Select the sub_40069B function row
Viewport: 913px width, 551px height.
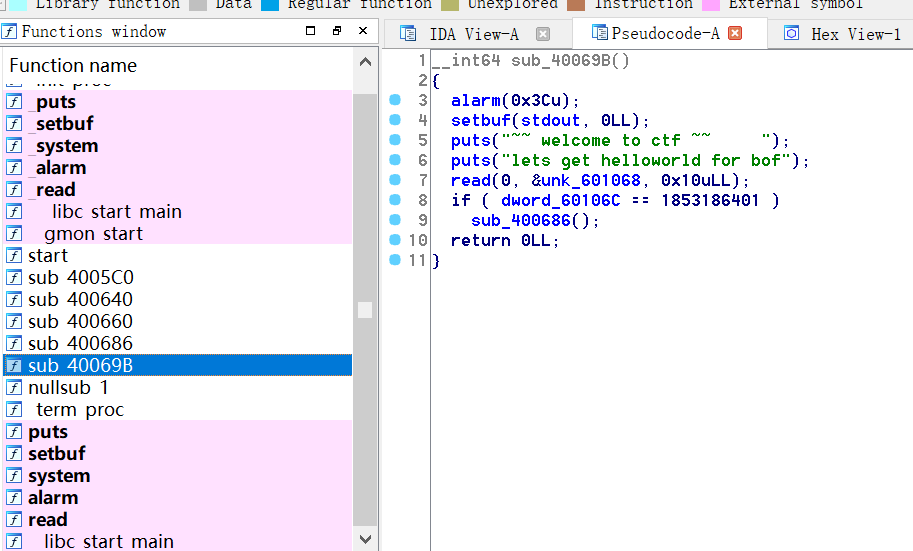coord(178,365)
